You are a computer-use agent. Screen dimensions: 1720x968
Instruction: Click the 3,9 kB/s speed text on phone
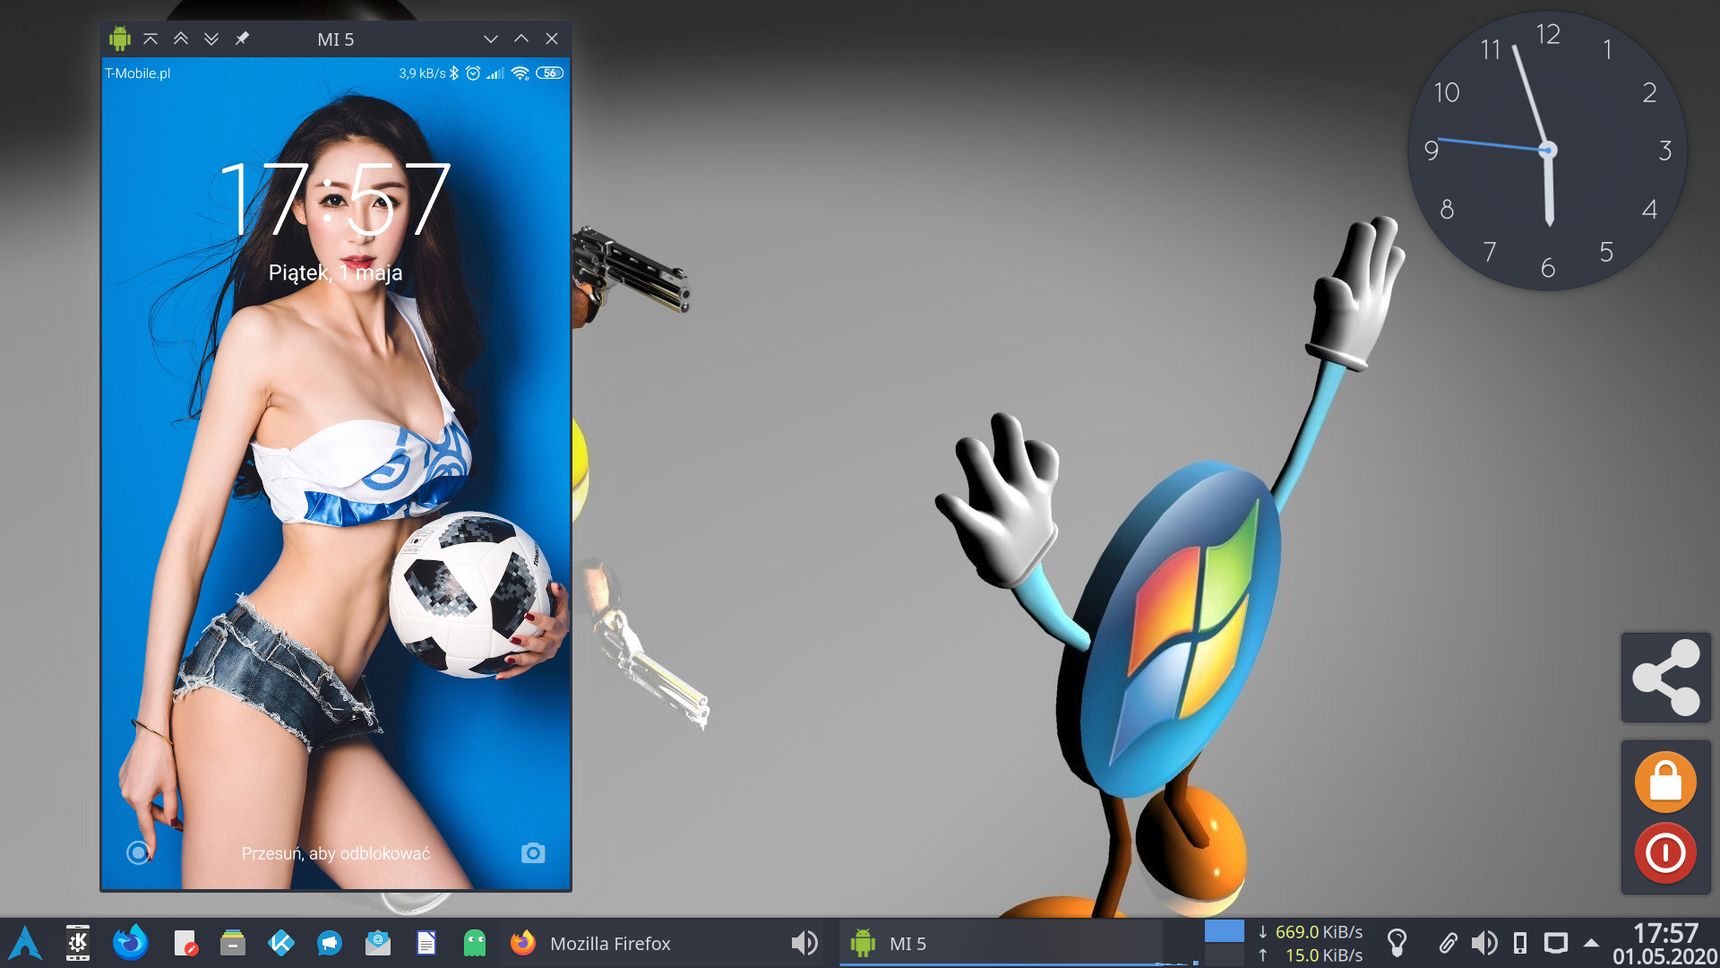422,73
